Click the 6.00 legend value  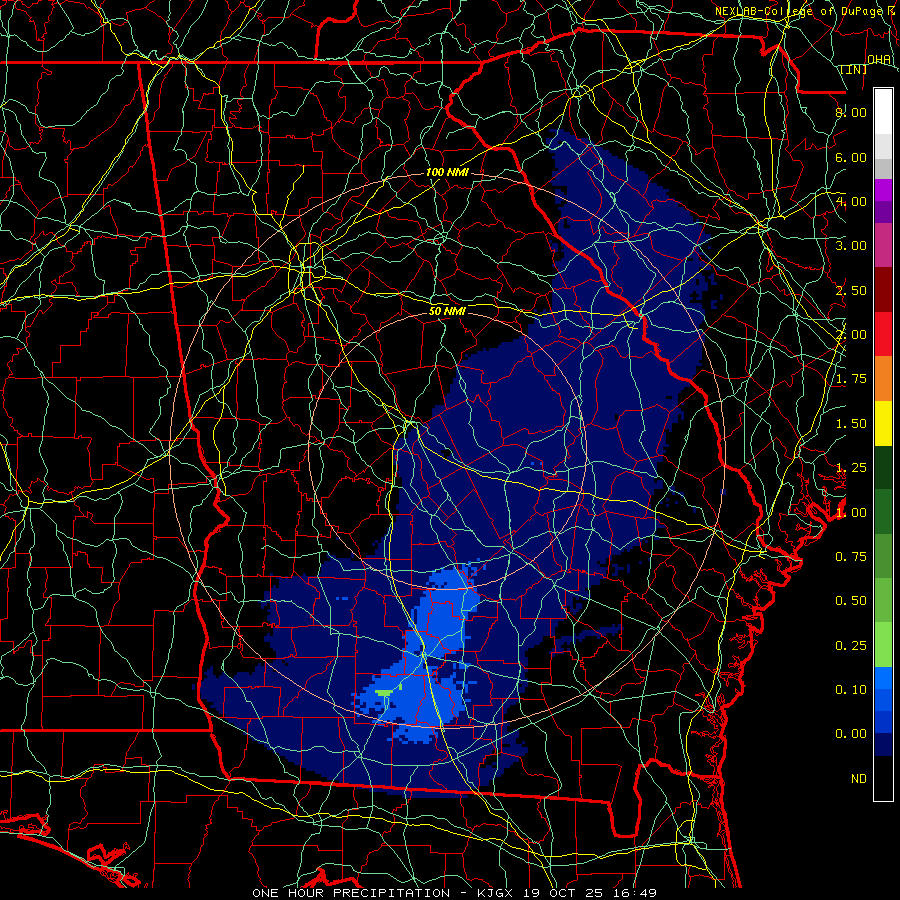[851, 157]
